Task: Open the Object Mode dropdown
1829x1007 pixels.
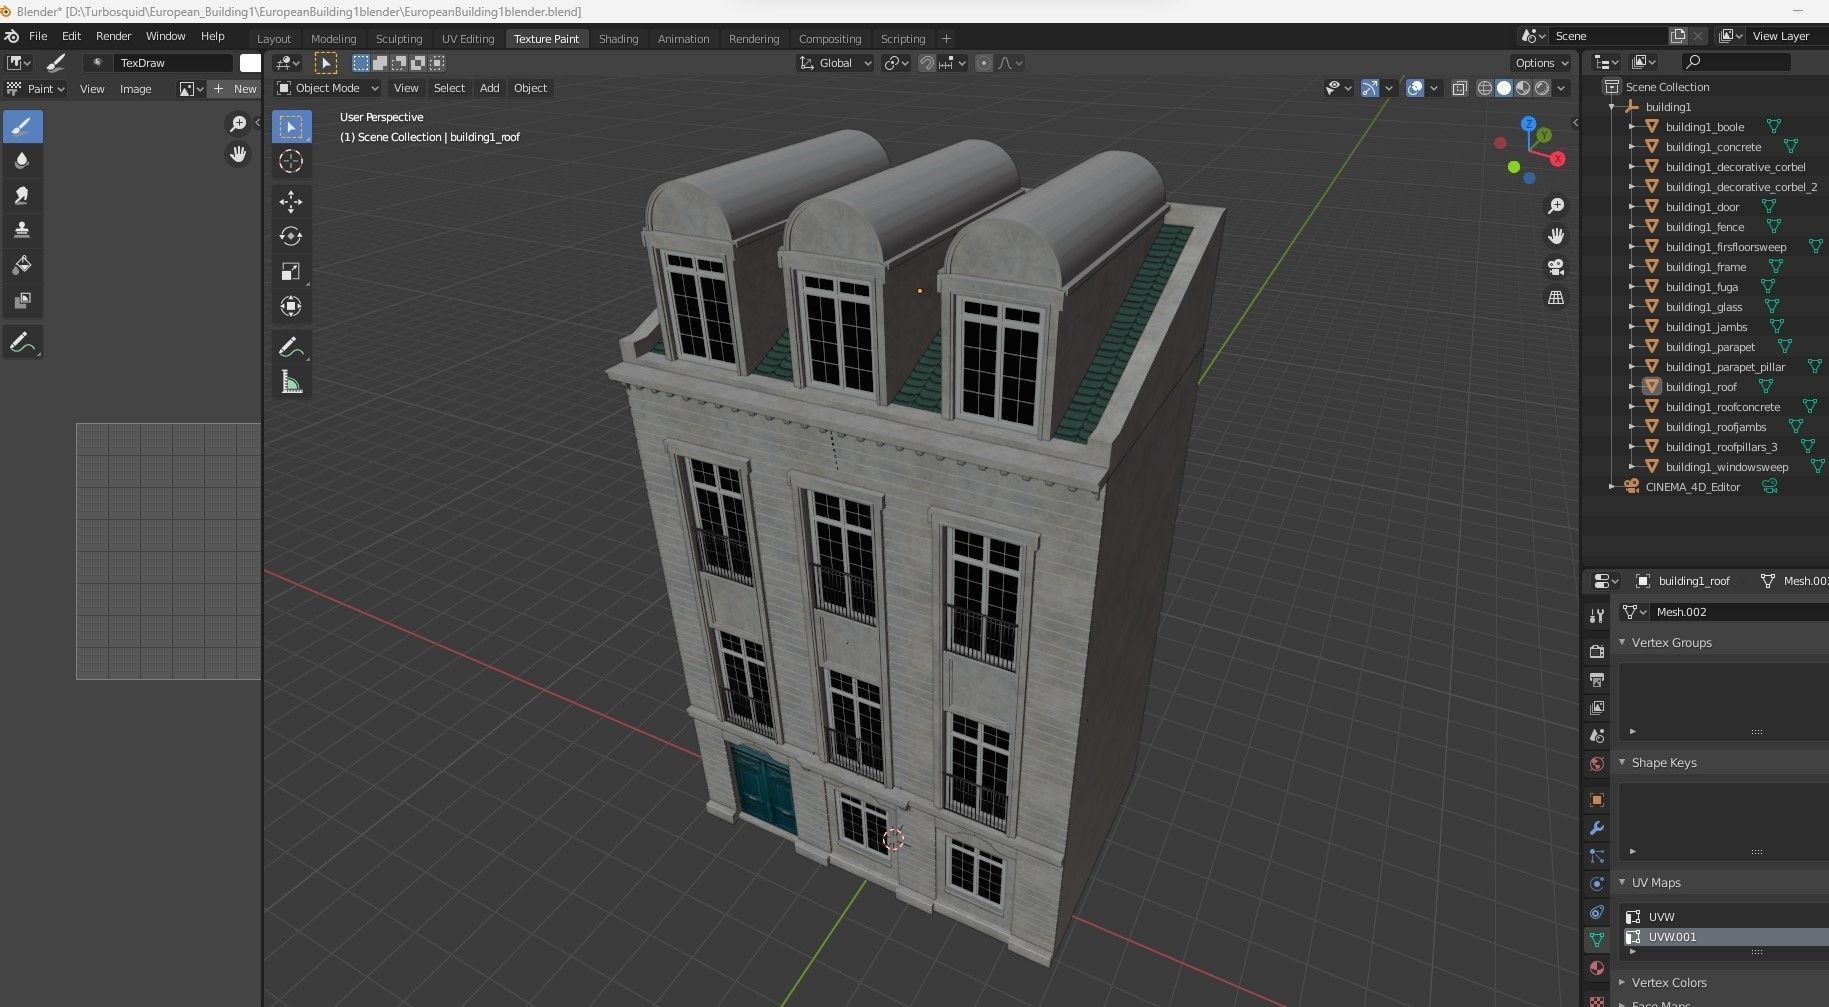Action: click(x=328, y=88)
